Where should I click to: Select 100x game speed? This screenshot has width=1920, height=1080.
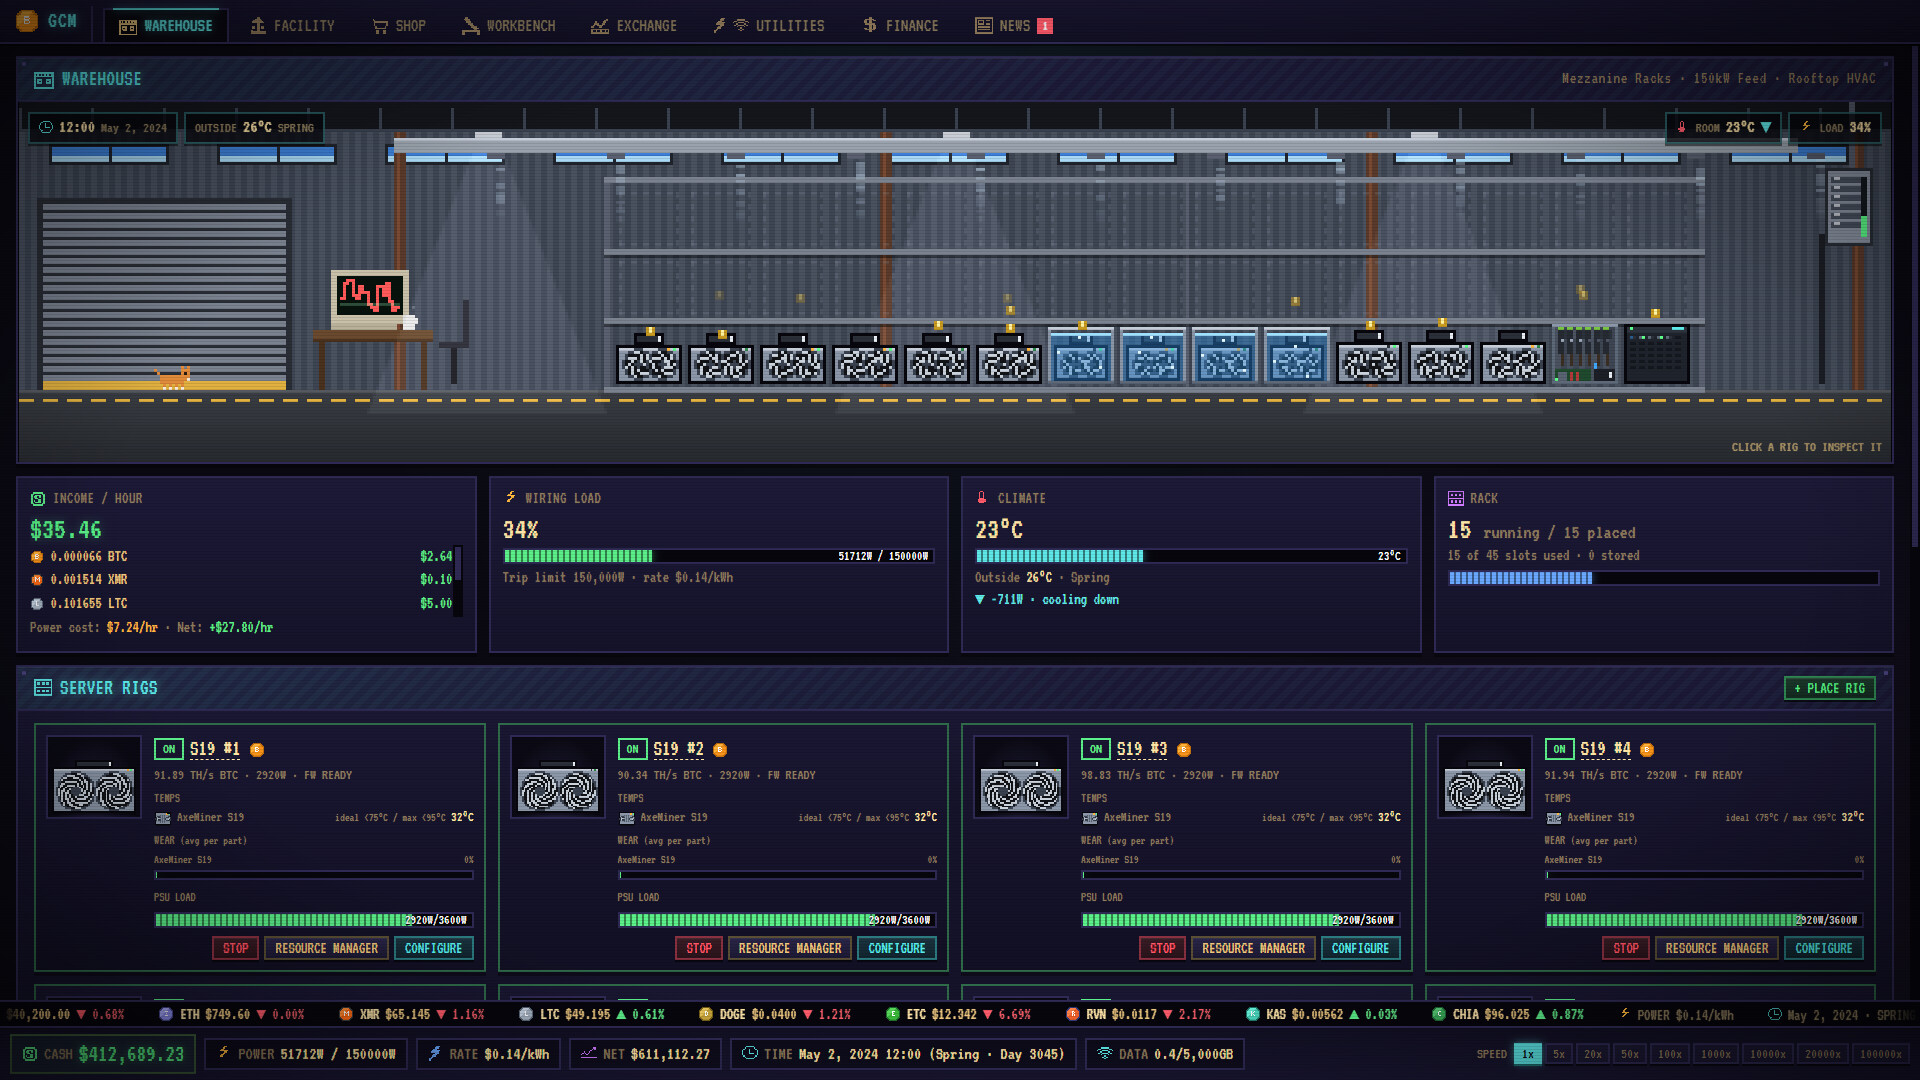coord(1670,1054)
